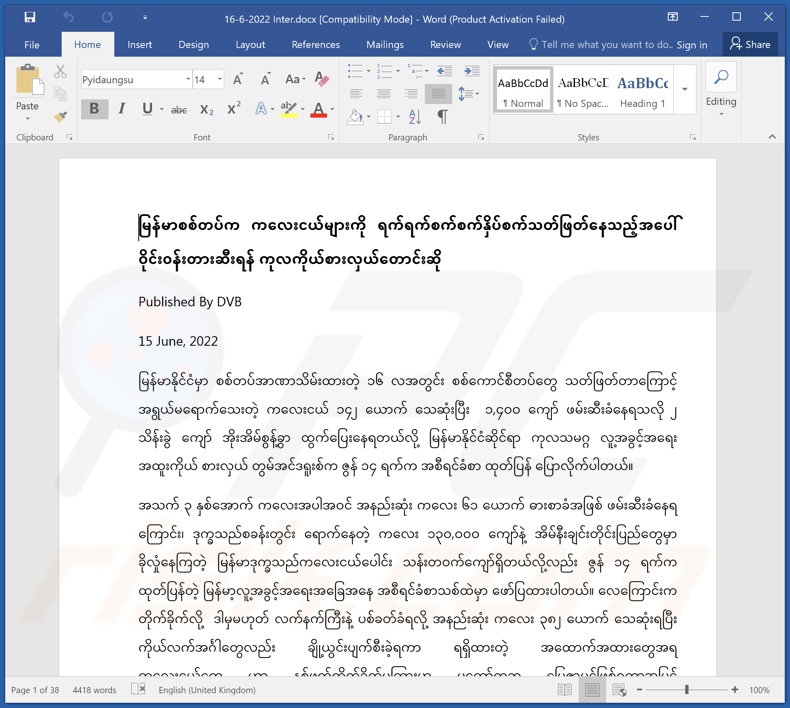The width and height of the screenshot is (790, 708).
Task: Toggle Bold formatting
Action: [x=95, y=109]
